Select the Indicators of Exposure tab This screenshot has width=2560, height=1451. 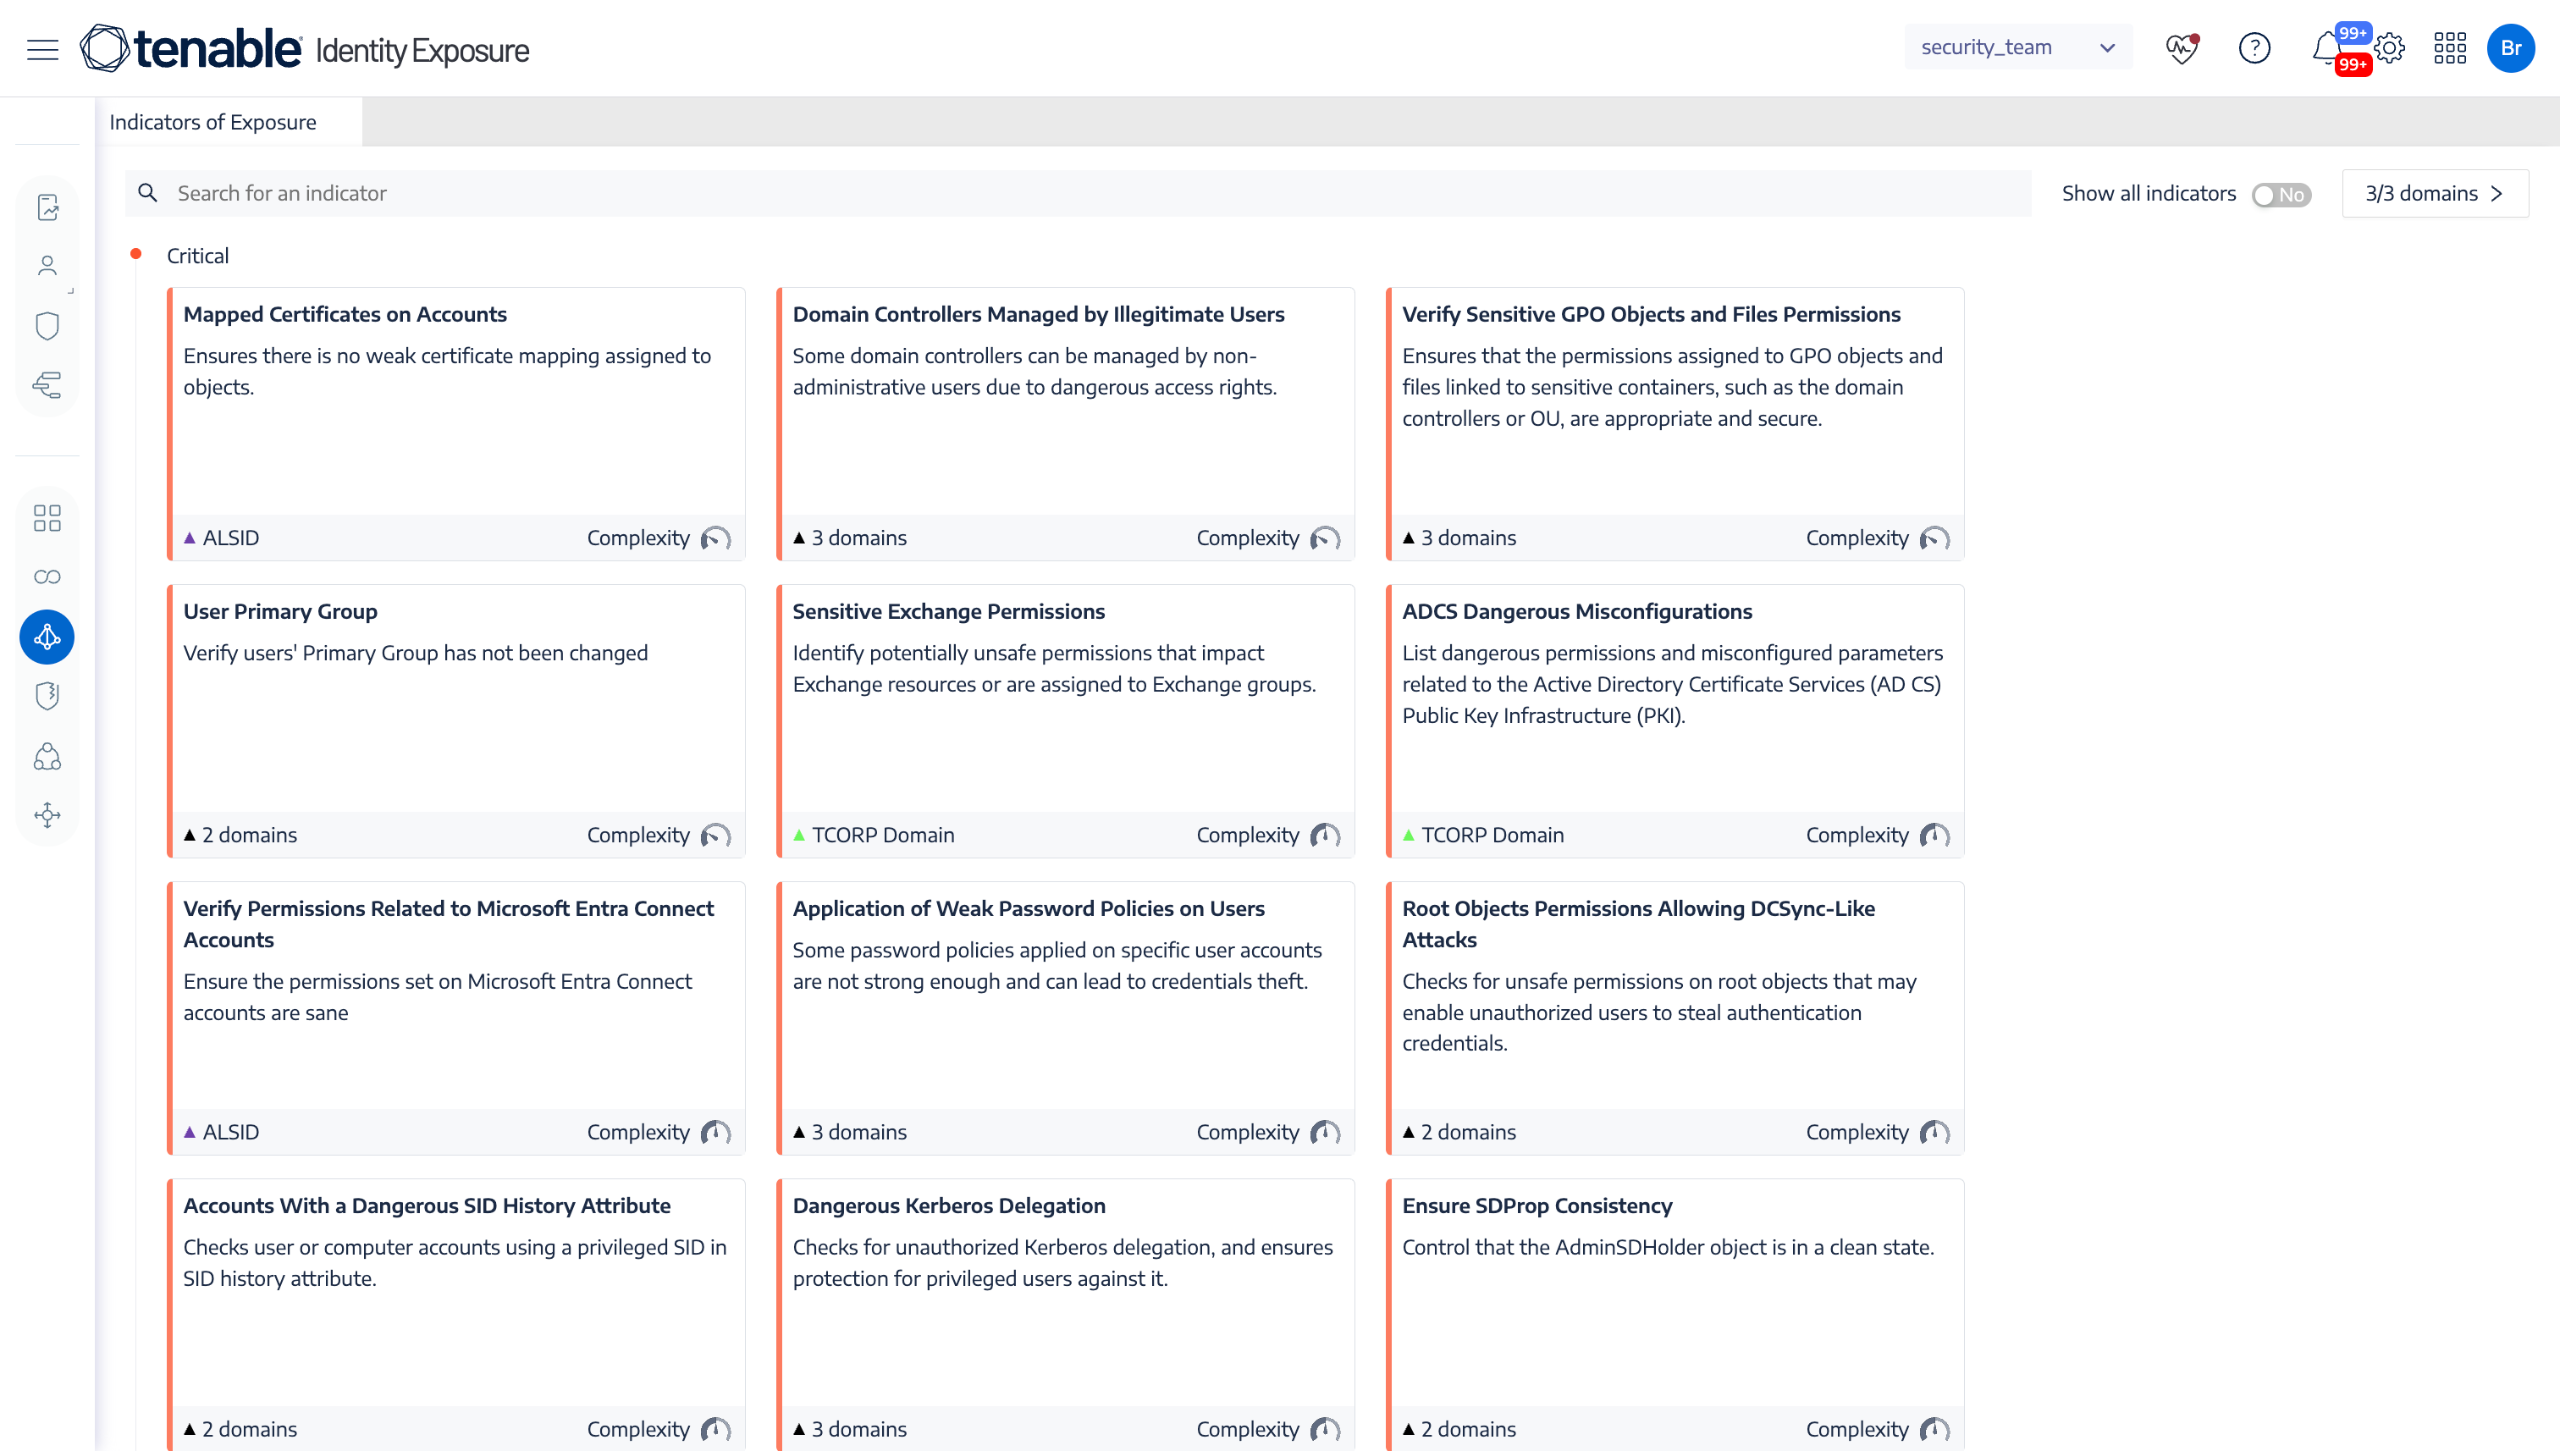click(213, 122)
